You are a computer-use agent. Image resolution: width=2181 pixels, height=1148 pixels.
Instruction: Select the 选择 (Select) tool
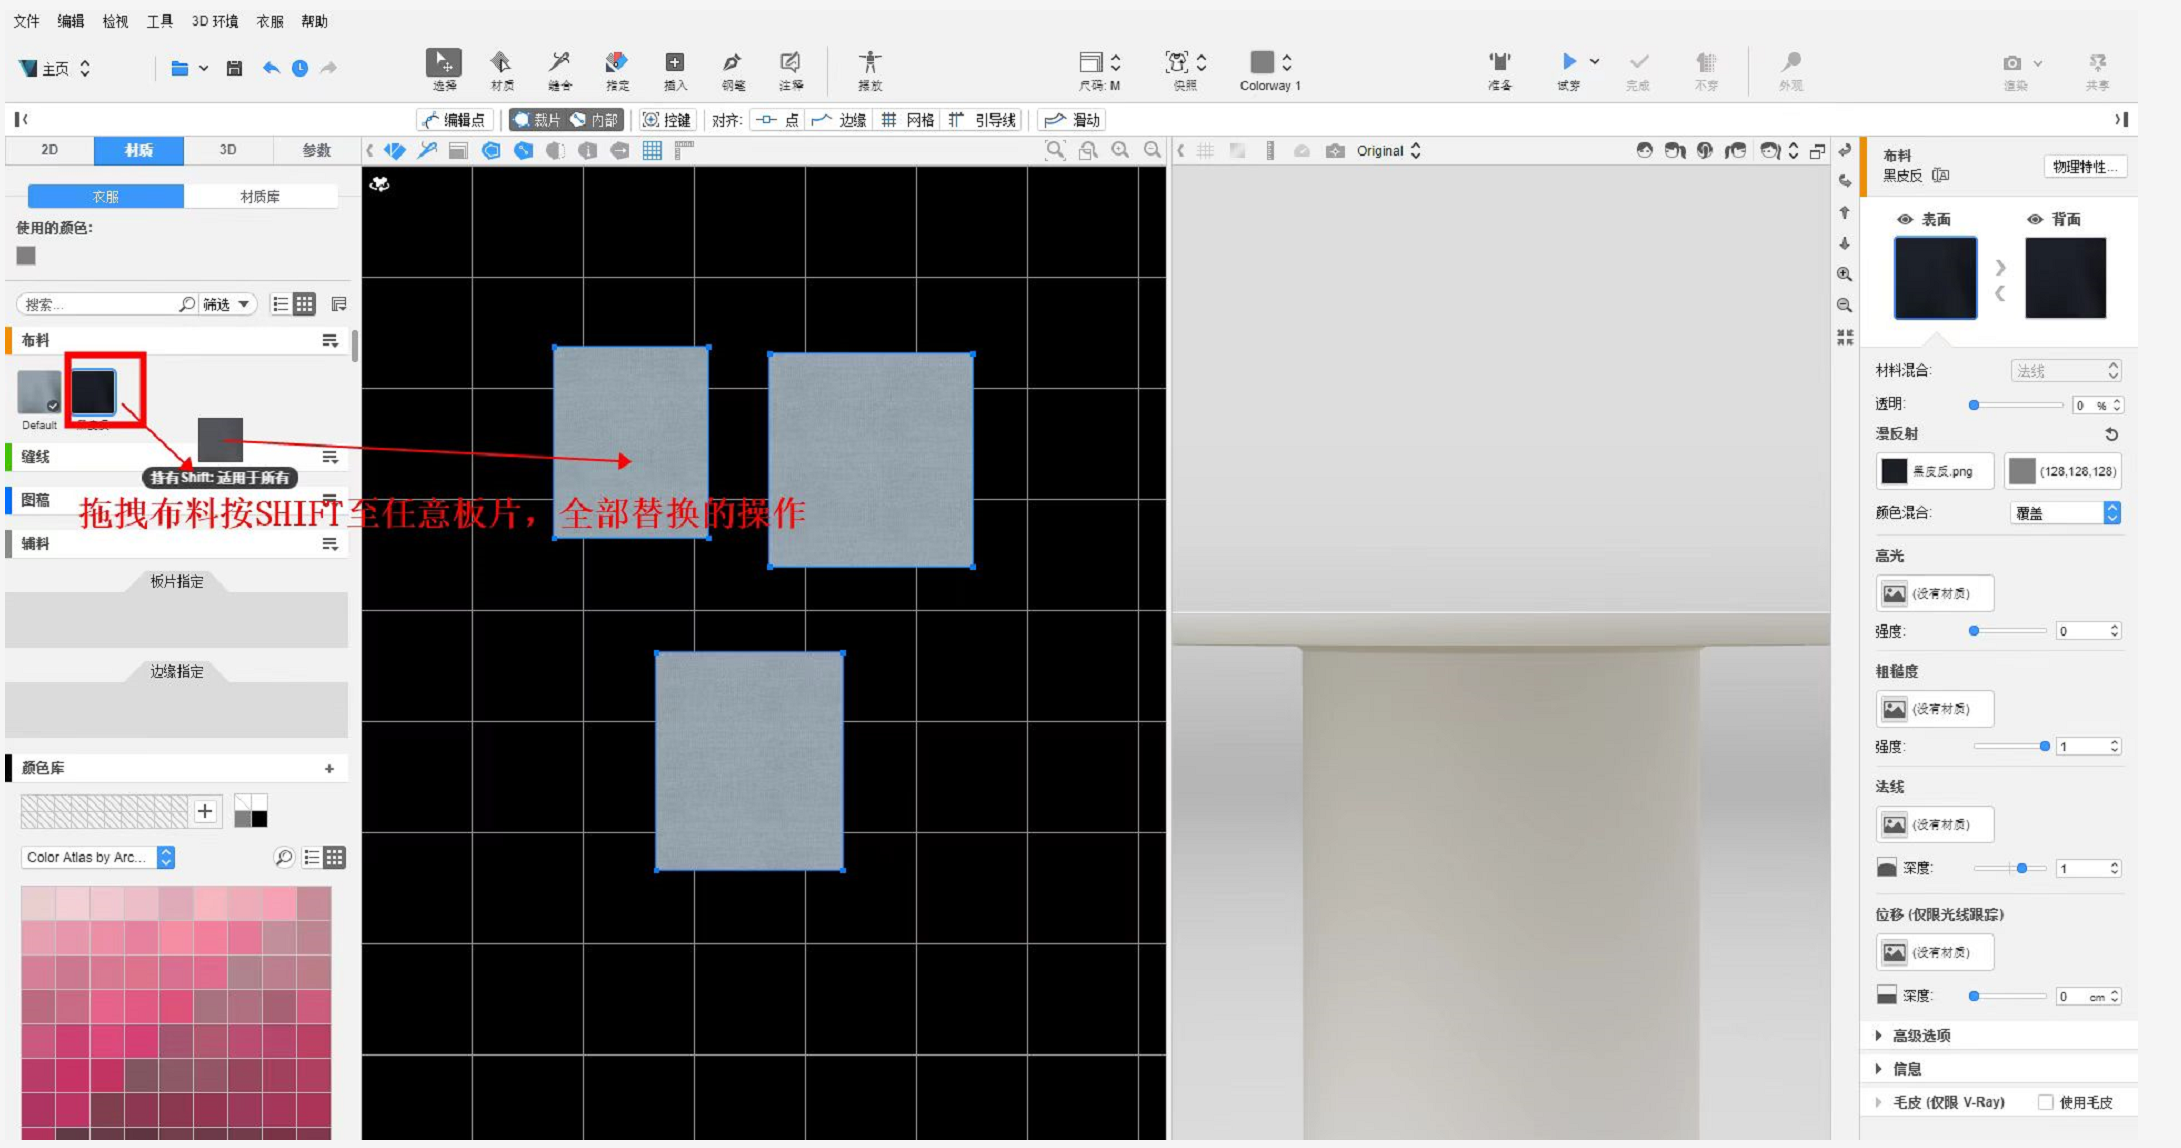click(443, 63)
